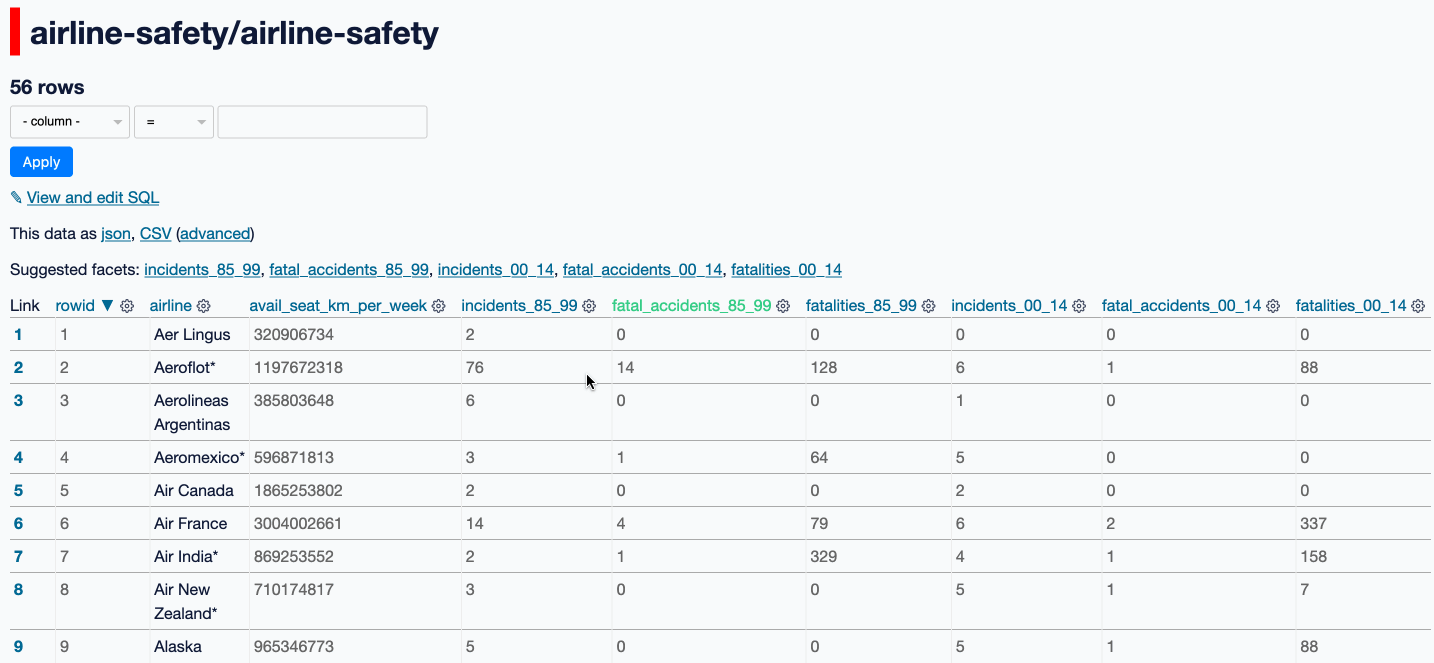Click fatalities value 337 in Air France row
The image size is (1434, 663).
tap(1314, 524)
